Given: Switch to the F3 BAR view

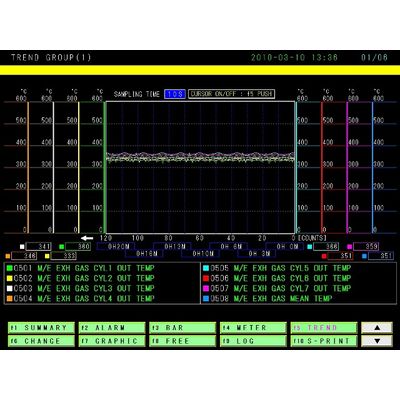Looking at the screenshot, I should [182, 328].
